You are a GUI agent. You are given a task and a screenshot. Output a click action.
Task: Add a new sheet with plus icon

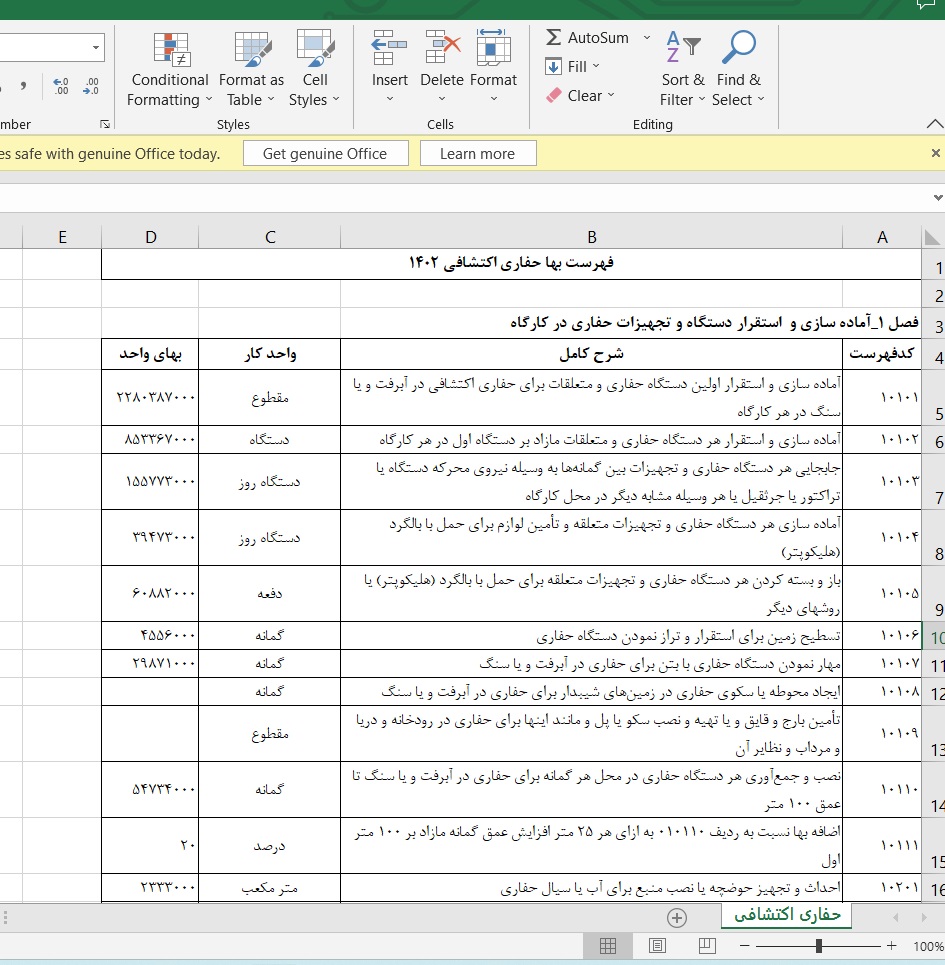pos(677,918)
